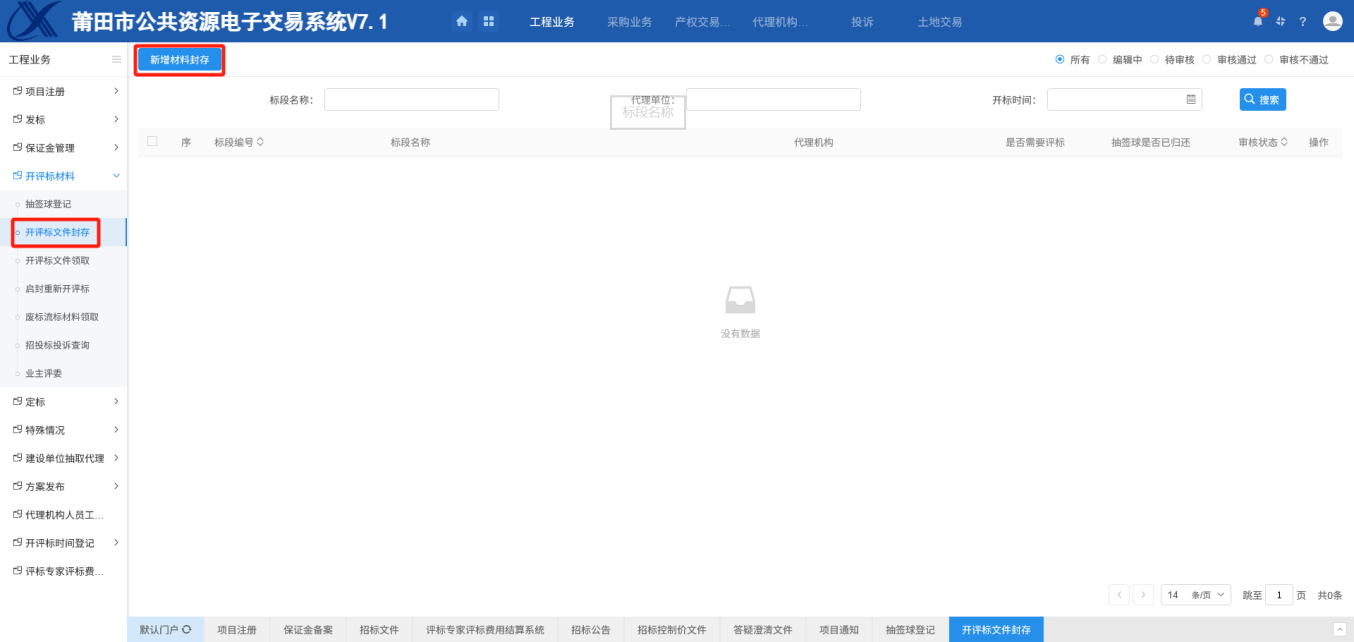This screenshot has height=642, width=1354.
Task: Click the 标段名称 input field
Action: pyautogui.click(x=411, y=100)
